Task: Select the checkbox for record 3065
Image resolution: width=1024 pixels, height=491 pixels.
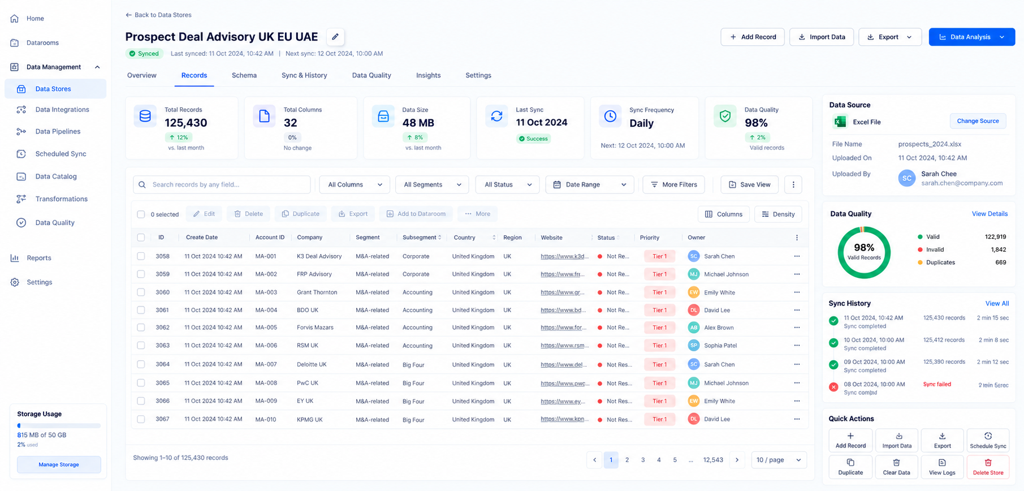Action: [x=141, y=383]
